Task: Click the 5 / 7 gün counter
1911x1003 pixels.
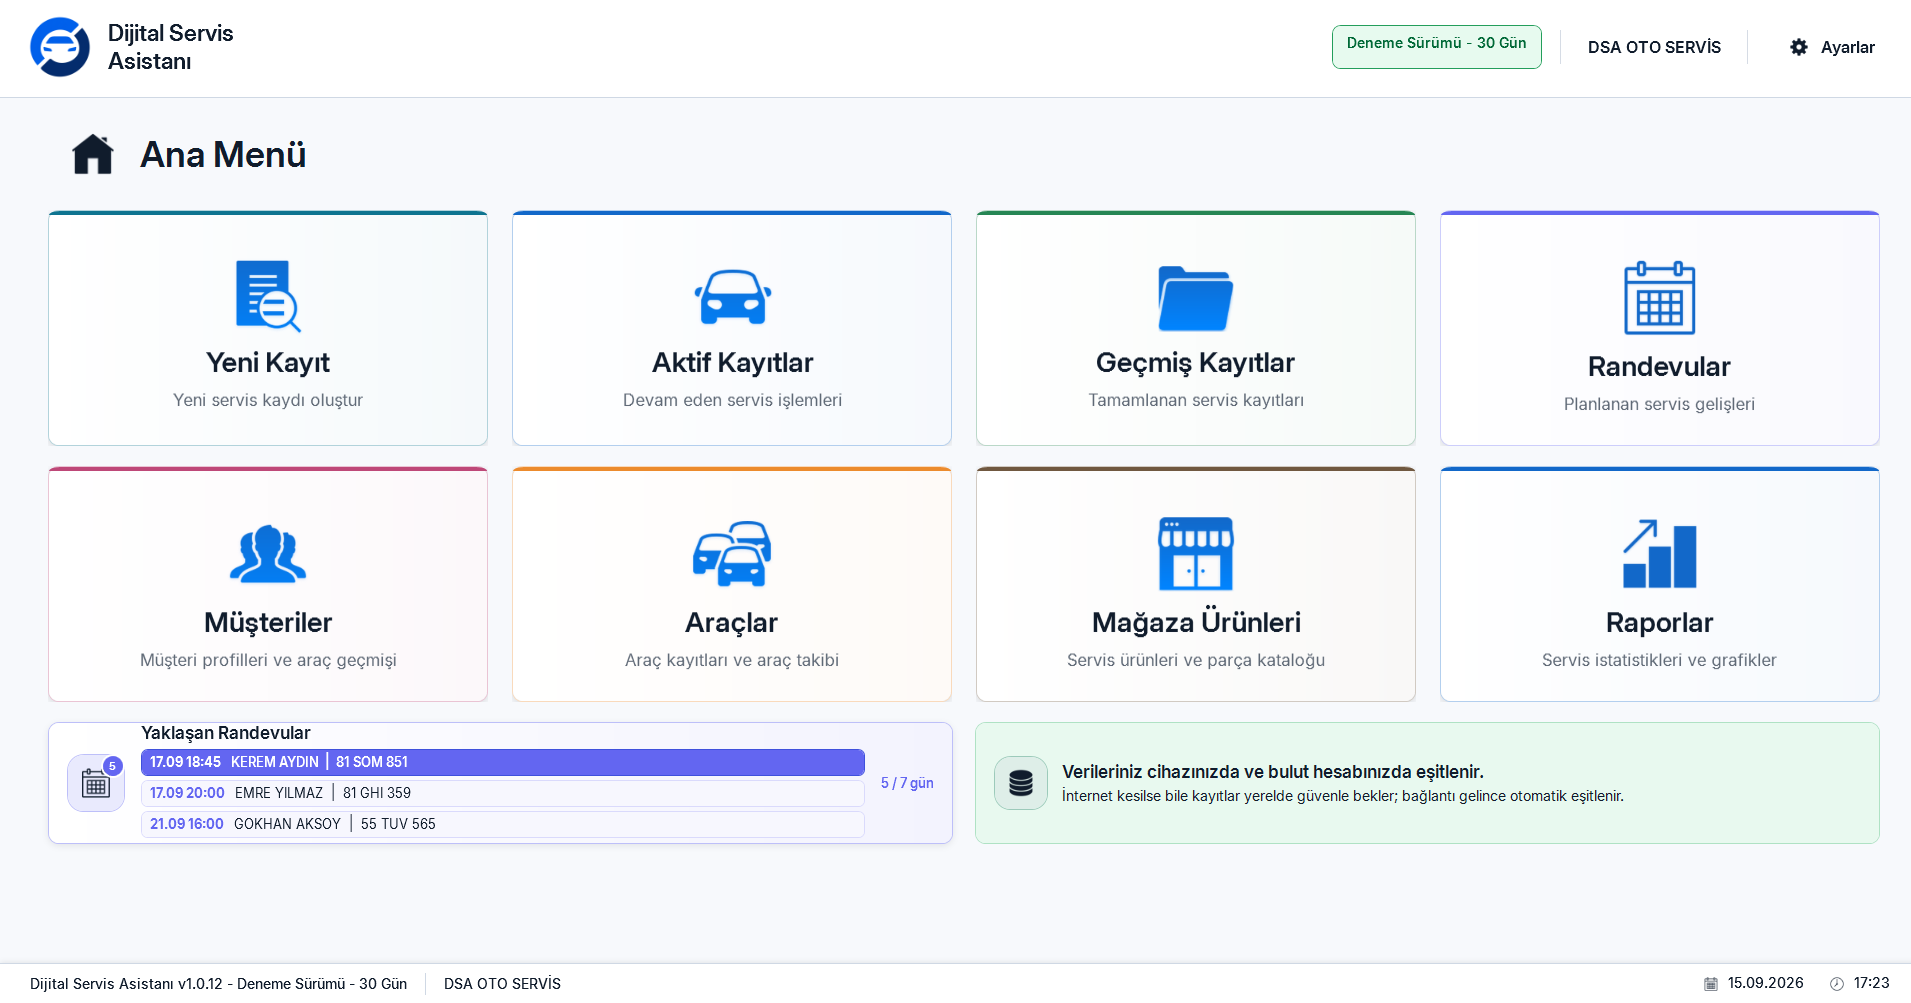Action: click(907, 783)
